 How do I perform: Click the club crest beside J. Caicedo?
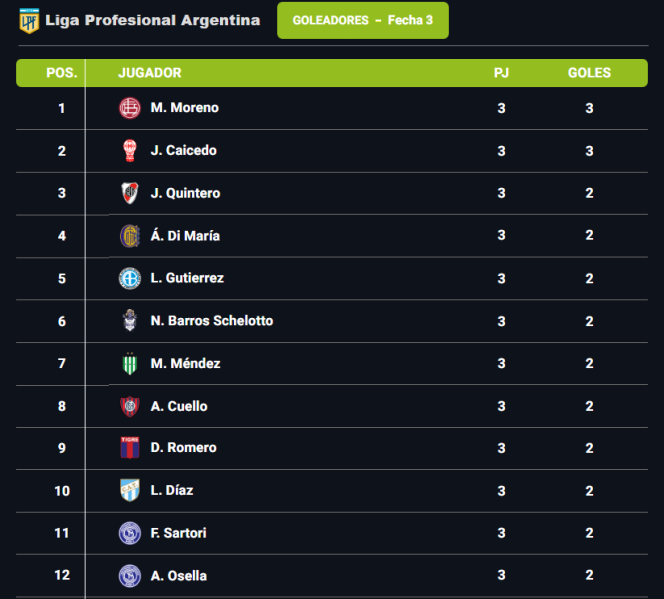pyautogui.click(x=130, y=151)
